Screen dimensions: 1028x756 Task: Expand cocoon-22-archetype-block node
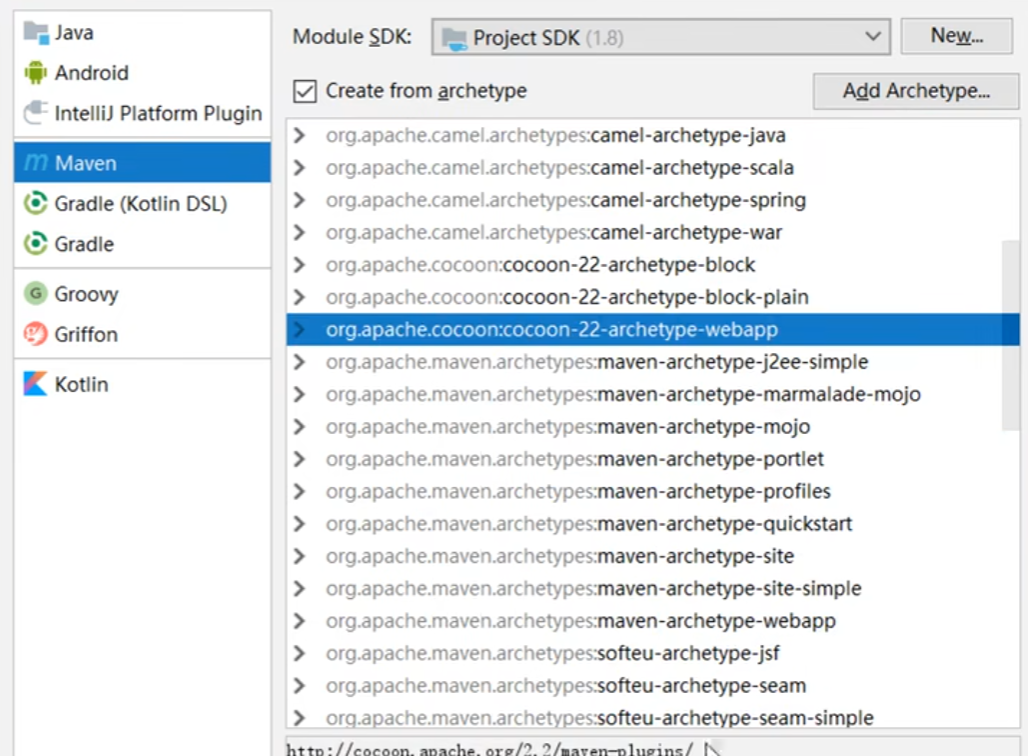pyautogui.click(x=300, y=265)
